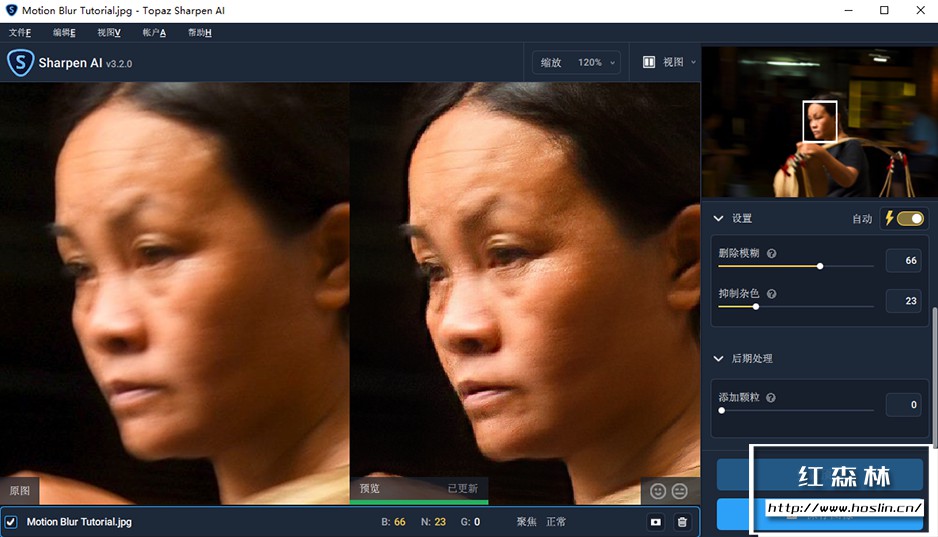Open the 帮助 menu
The height and width of the screenshot is (537, 938).
[199, 33]
